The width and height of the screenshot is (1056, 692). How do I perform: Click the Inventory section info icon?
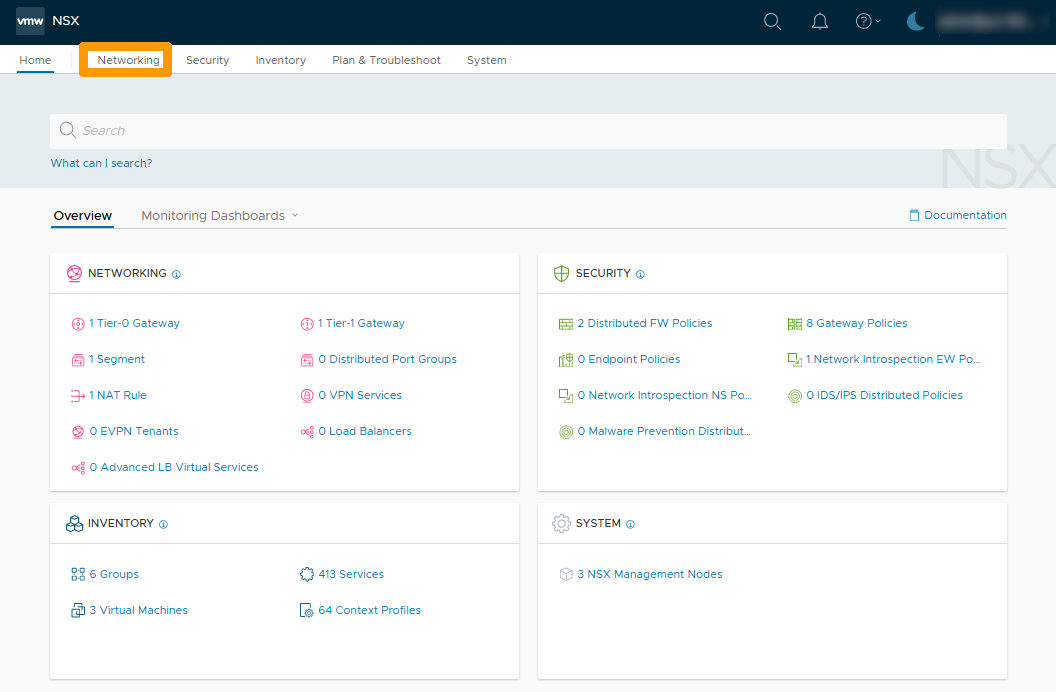click(164, 524)
